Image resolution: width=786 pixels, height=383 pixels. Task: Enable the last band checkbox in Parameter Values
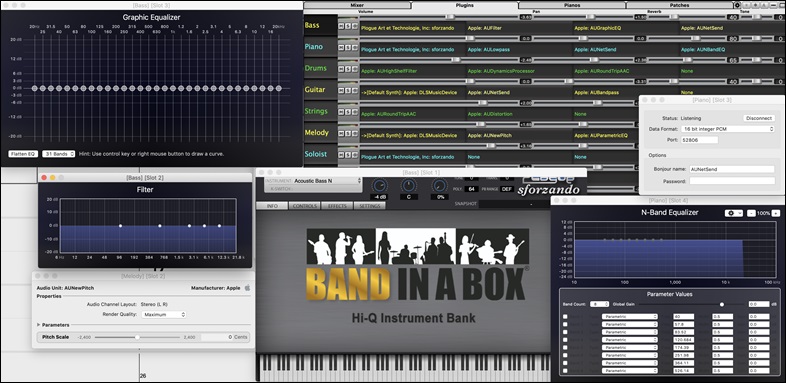[565, 370]
